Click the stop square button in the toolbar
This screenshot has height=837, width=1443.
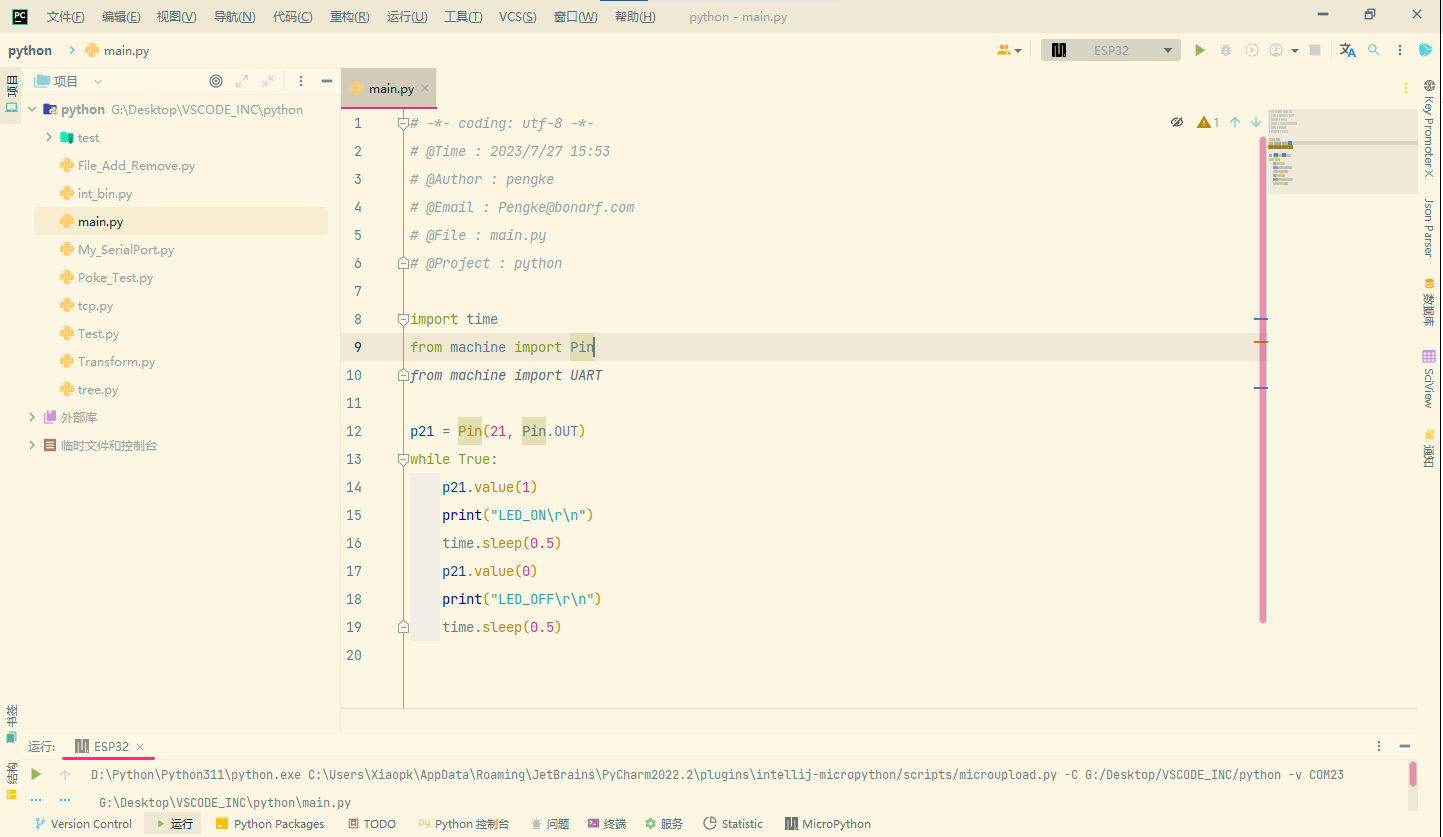pos(1316,50)
